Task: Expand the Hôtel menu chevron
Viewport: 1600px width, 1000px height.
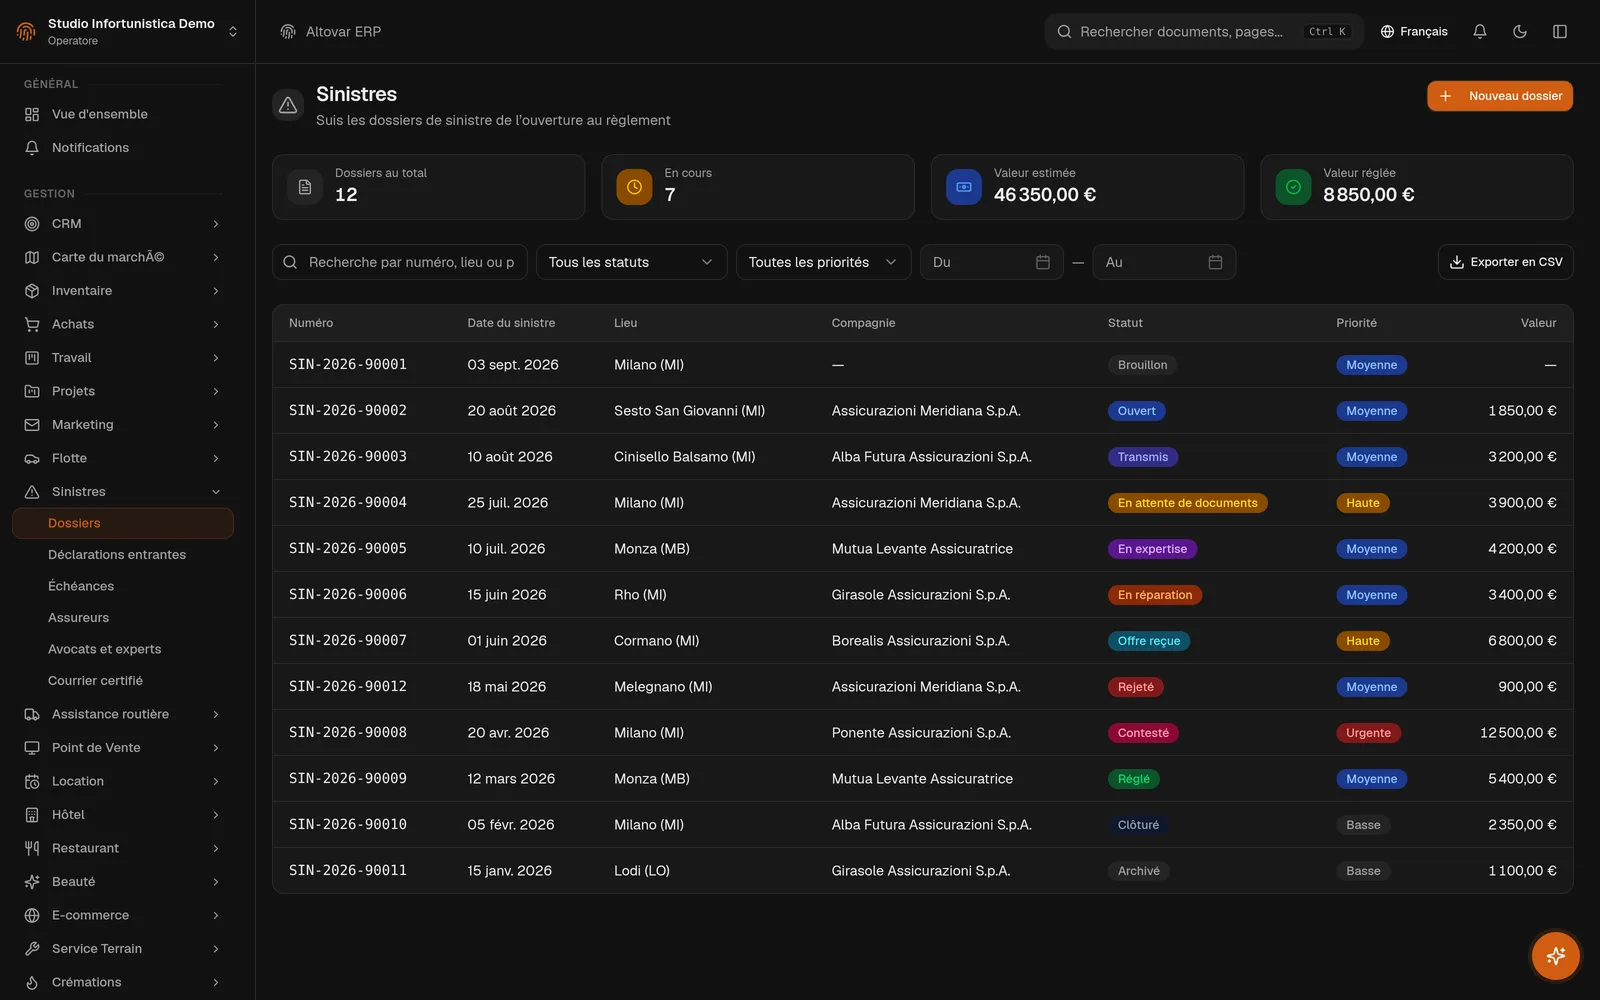Action: pos(216,815)
